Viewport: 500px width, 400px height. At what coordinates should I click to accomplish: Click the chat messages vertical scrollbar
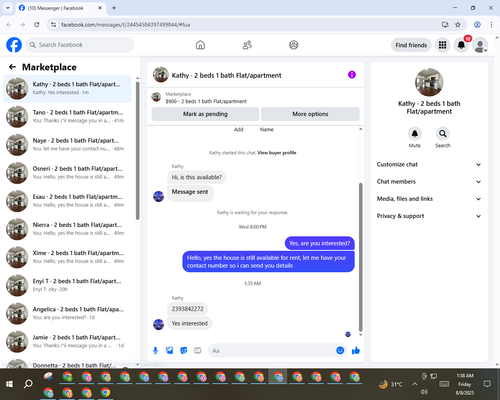point(360,257)
